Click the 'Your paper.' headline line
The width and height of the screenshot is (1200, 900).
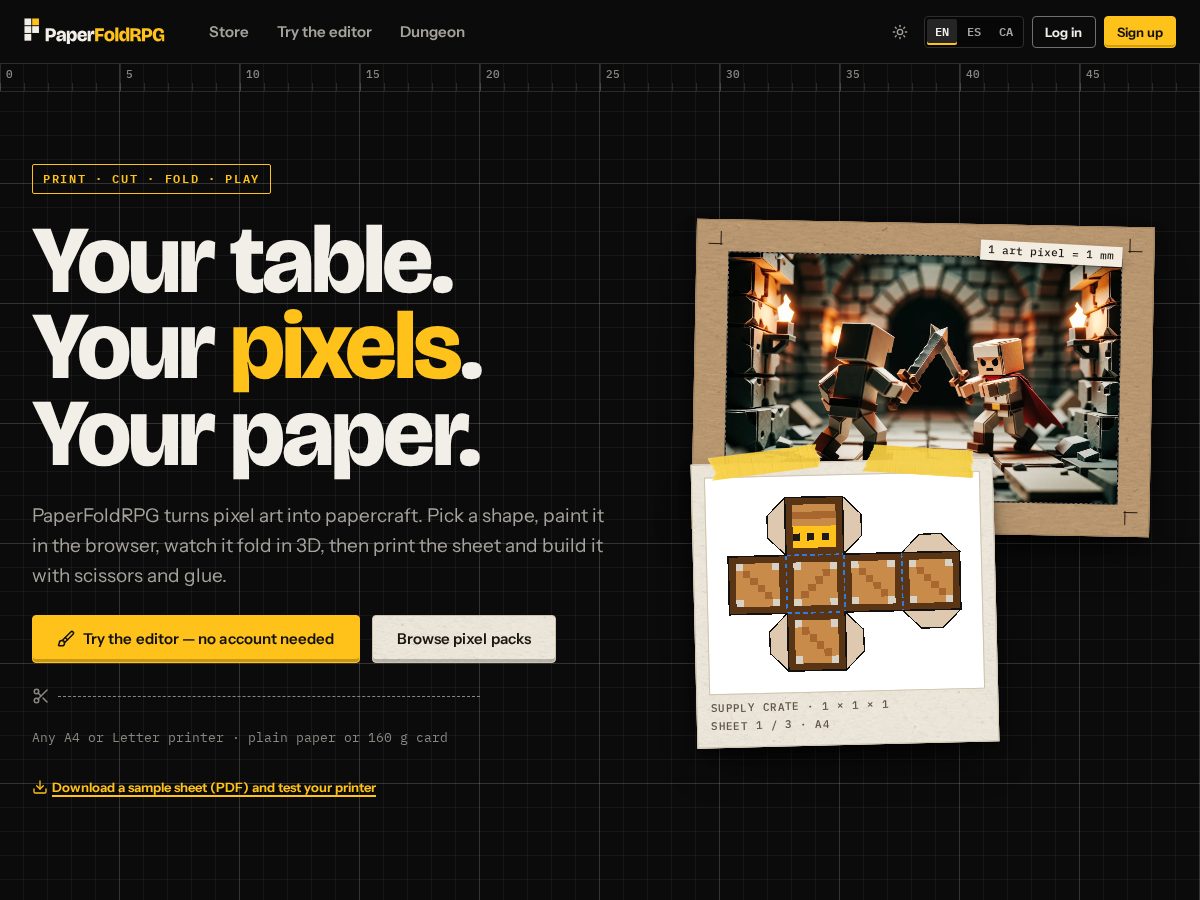point(256,435)
